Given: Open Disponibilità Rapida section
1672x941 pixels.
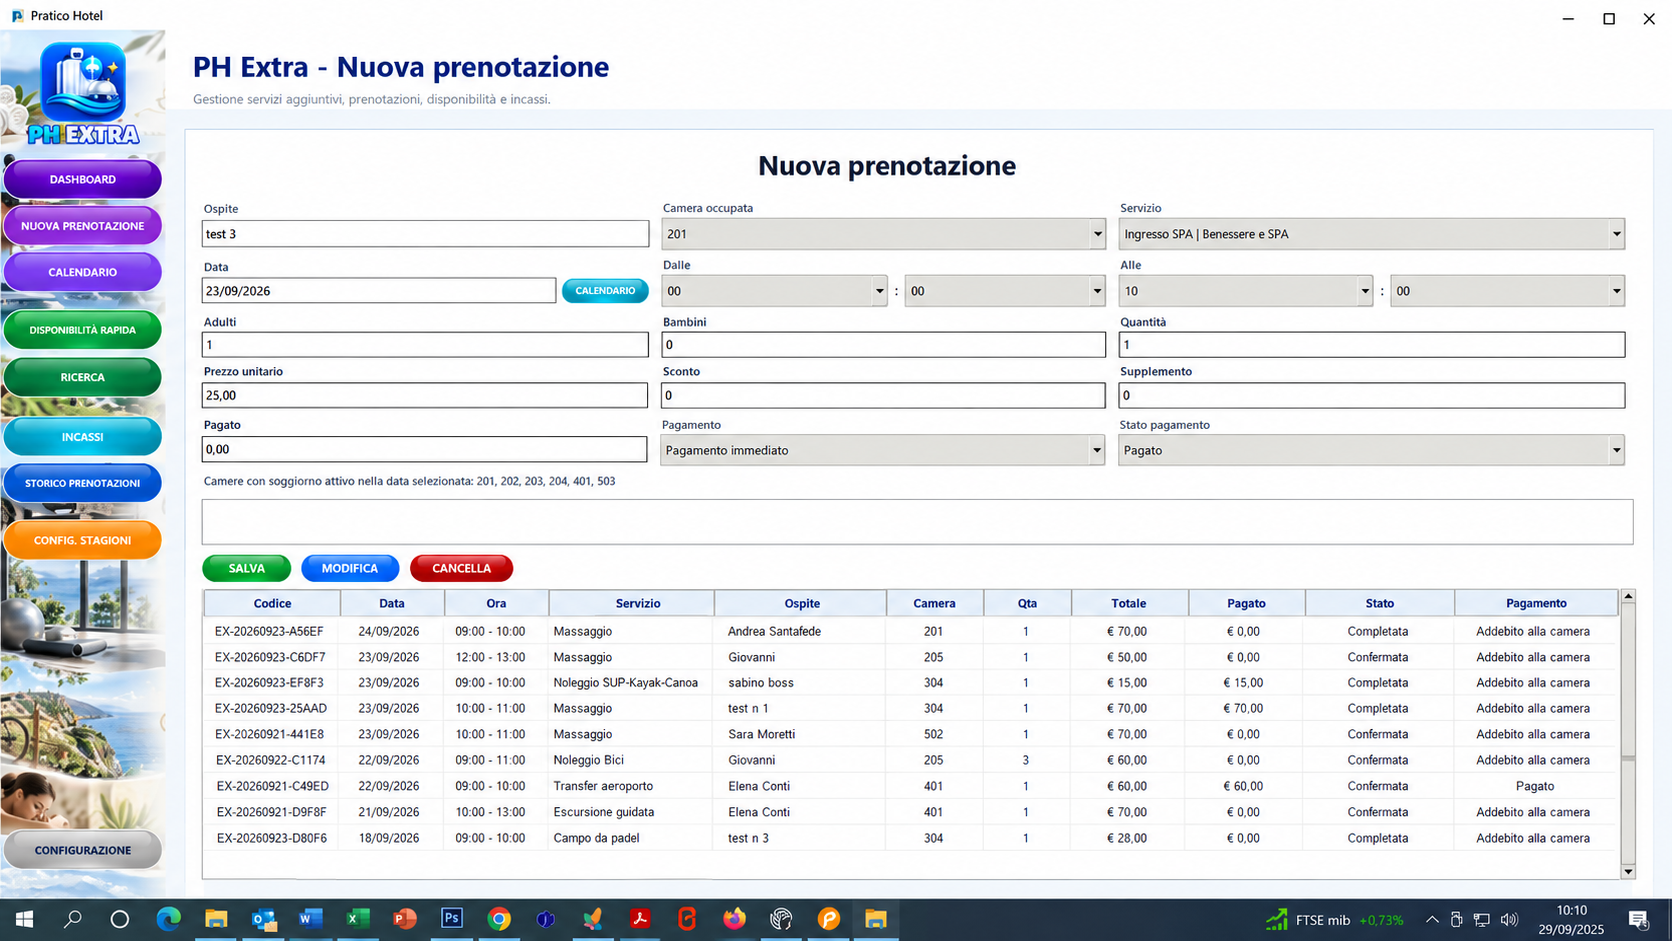Looking at the screenshot, I should (83, 330).
